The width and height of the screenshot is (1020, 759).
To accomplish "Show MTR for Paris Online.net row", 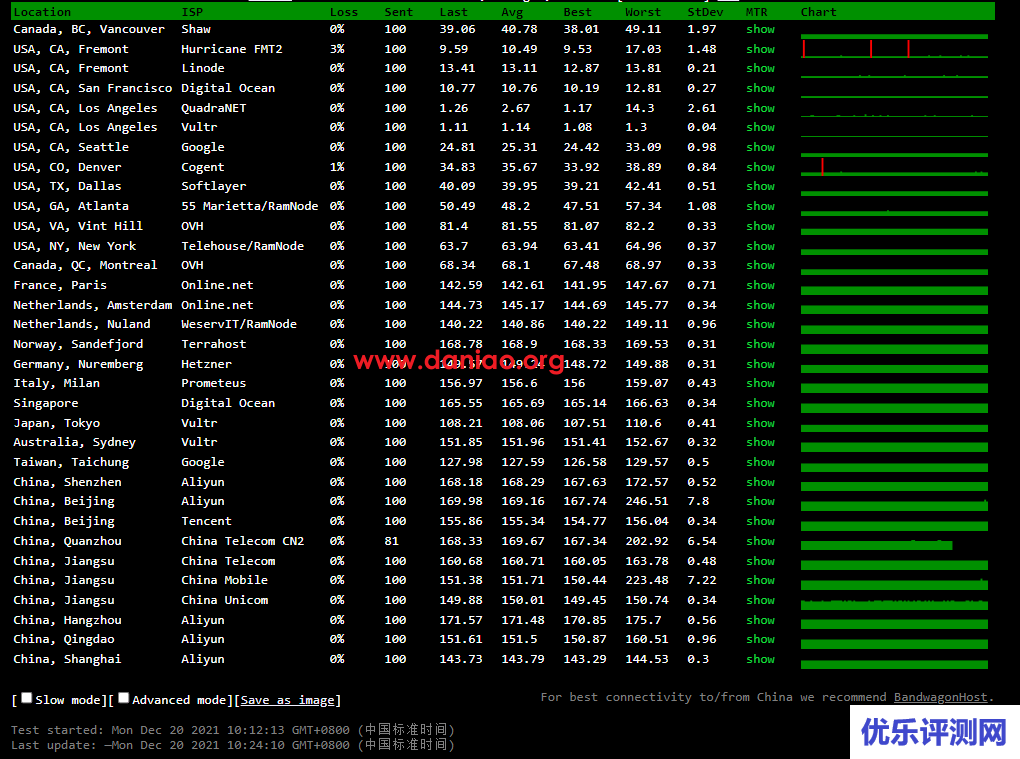I will [x=760, y=286].
